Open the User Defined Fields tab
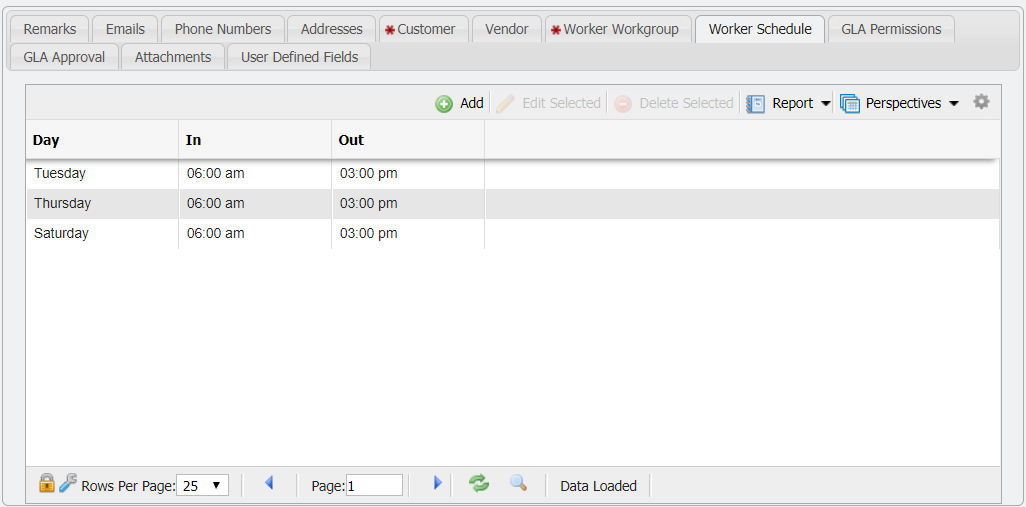This screenshot has height=507, width=1026. tap(299, 57)
